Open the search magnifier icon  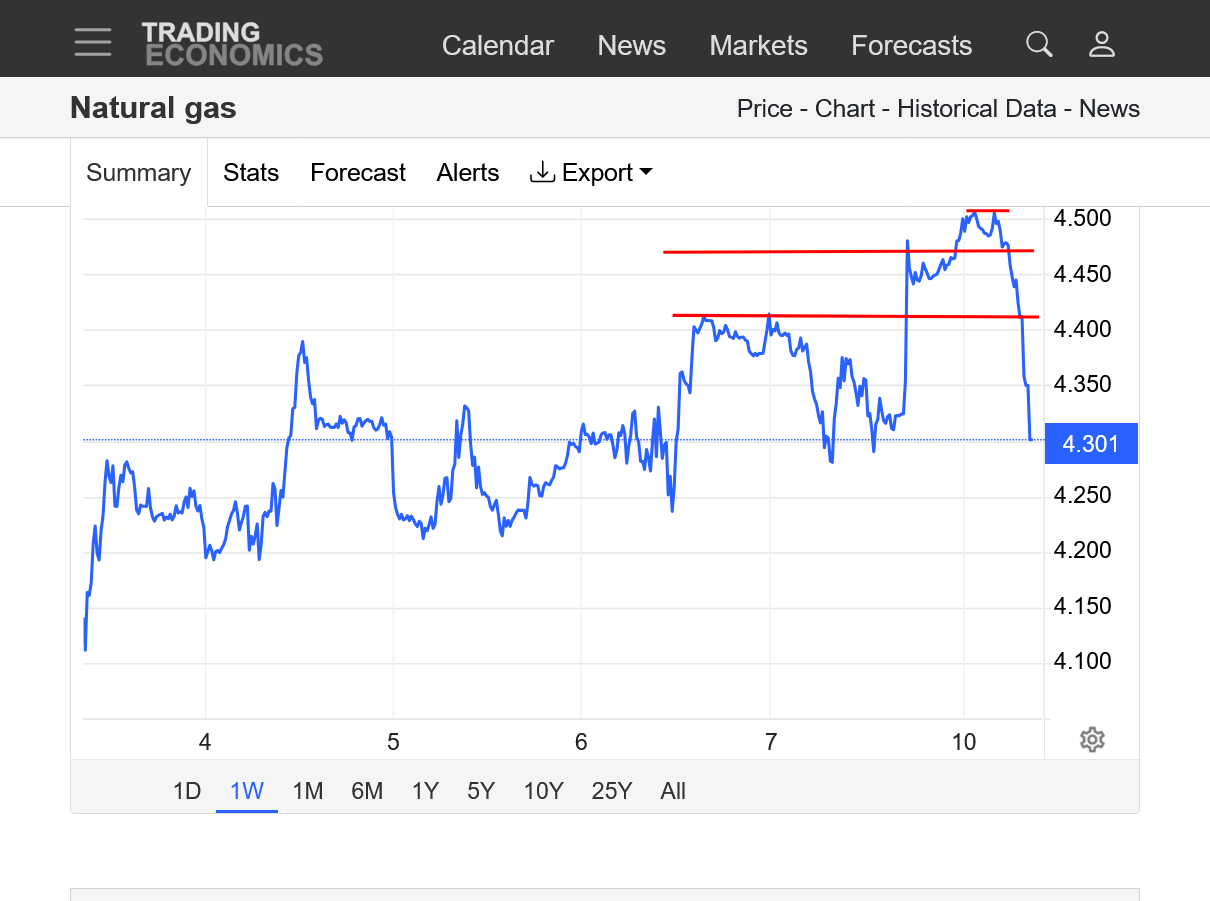(x=1039, y=45)
